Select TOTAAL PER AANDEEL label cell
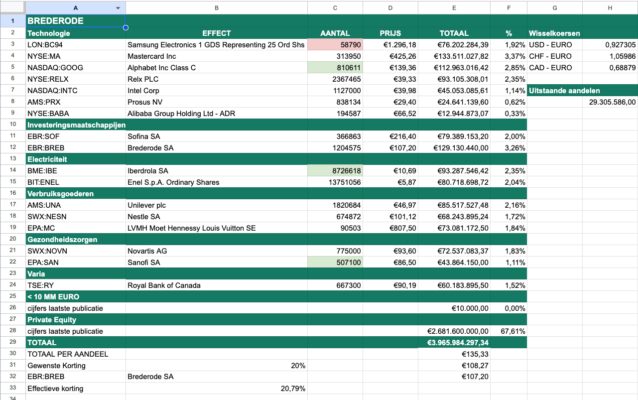638x400 pixels. point(75,354)
